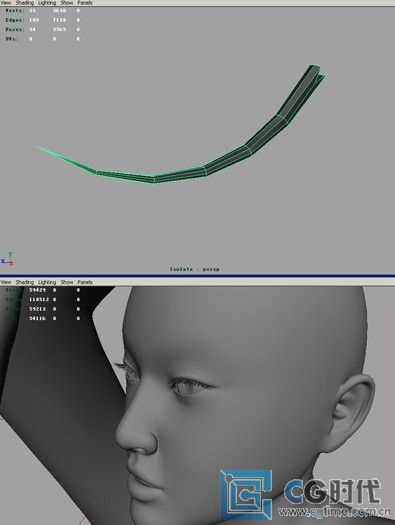Click the 54116 UV count value
Viewport: 395px width, 525px height.
click(x=37, y=318)
